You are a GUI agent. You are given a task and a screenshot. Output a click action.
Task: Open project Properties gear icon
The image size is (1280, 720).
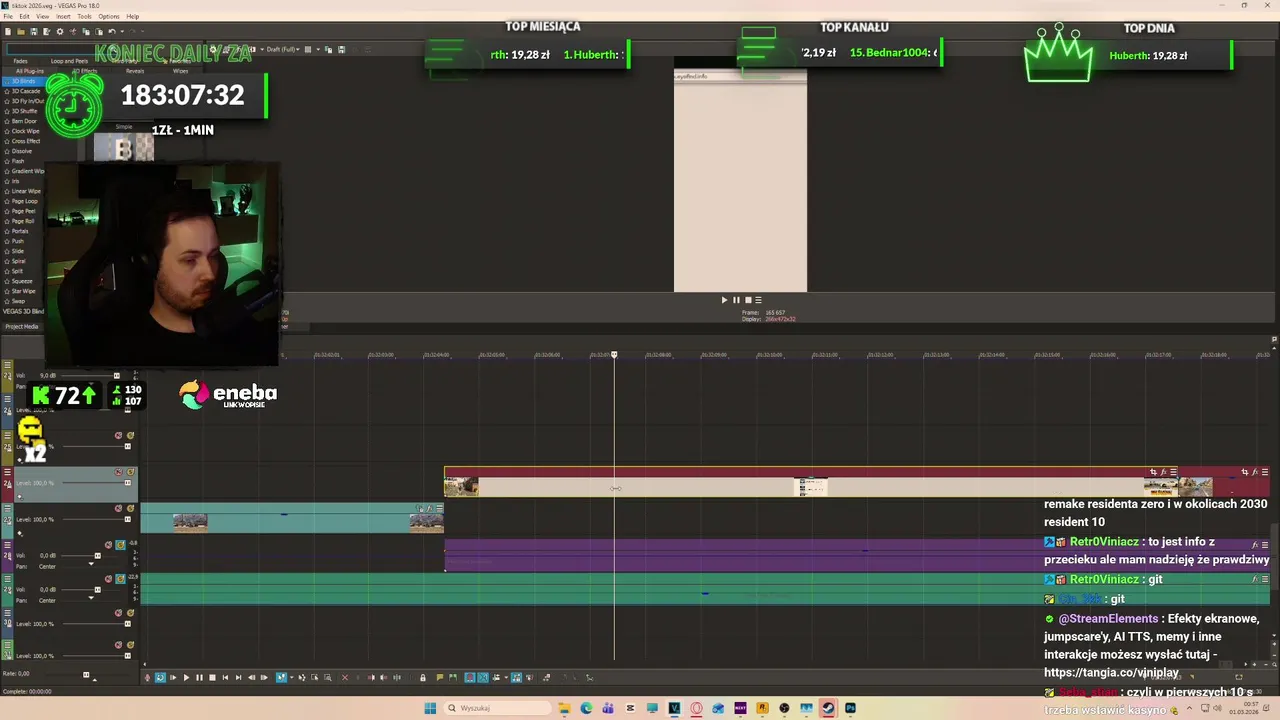tap(60, 31)
